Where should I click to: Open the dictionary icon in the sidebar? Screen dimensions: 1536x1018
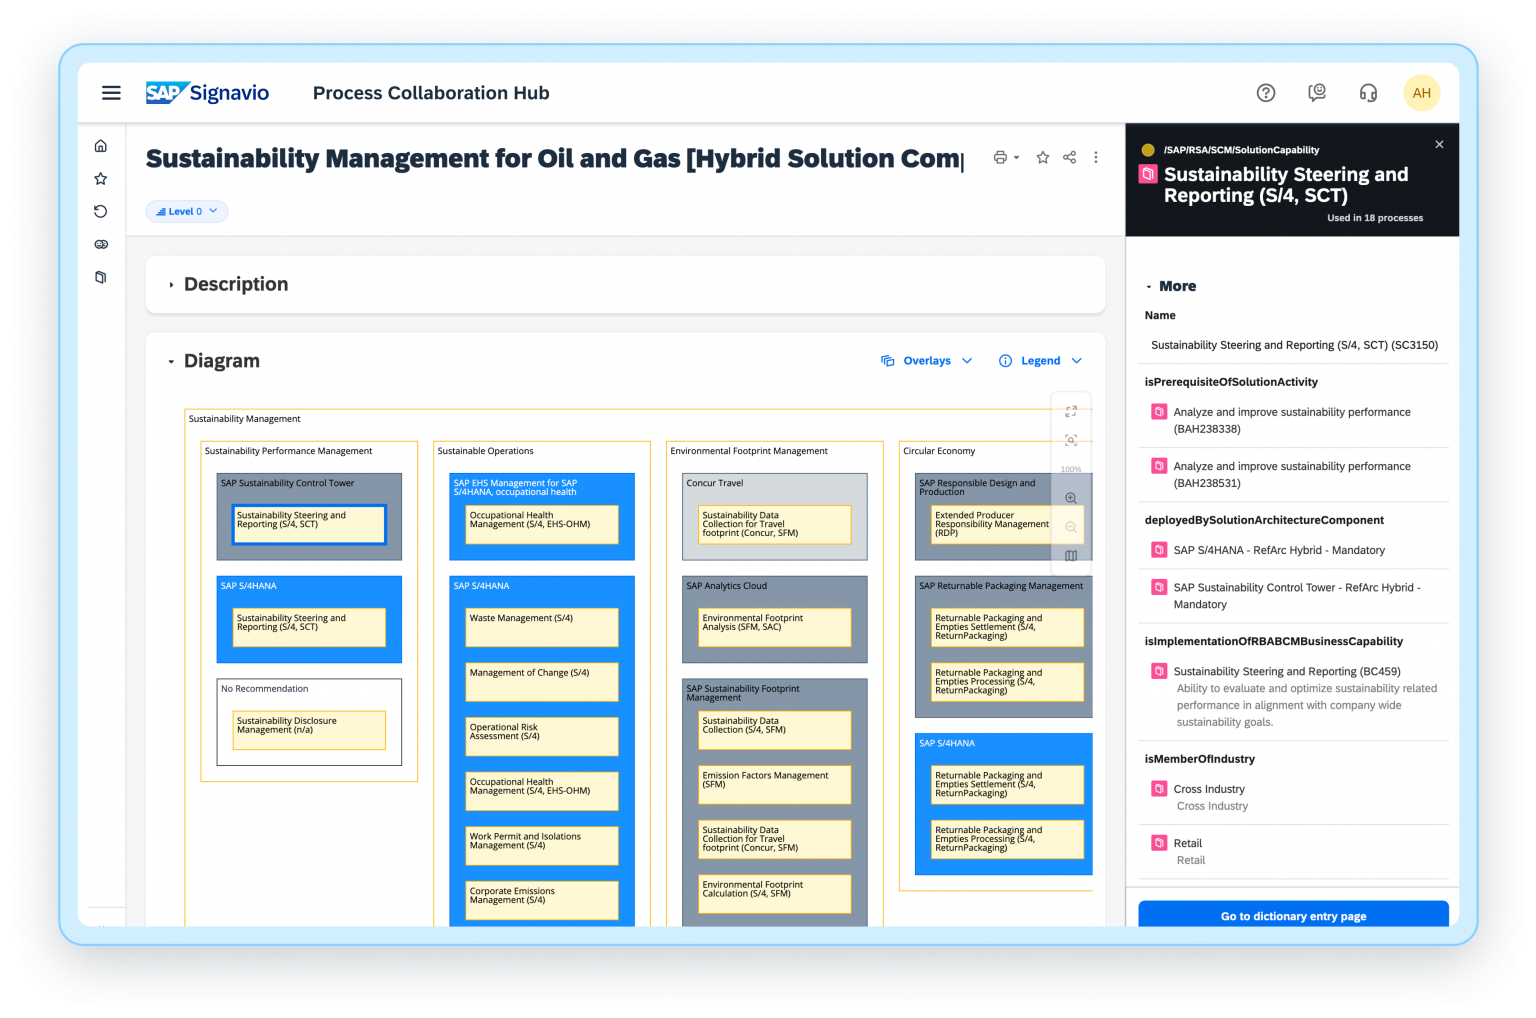[x=101, y=277]
